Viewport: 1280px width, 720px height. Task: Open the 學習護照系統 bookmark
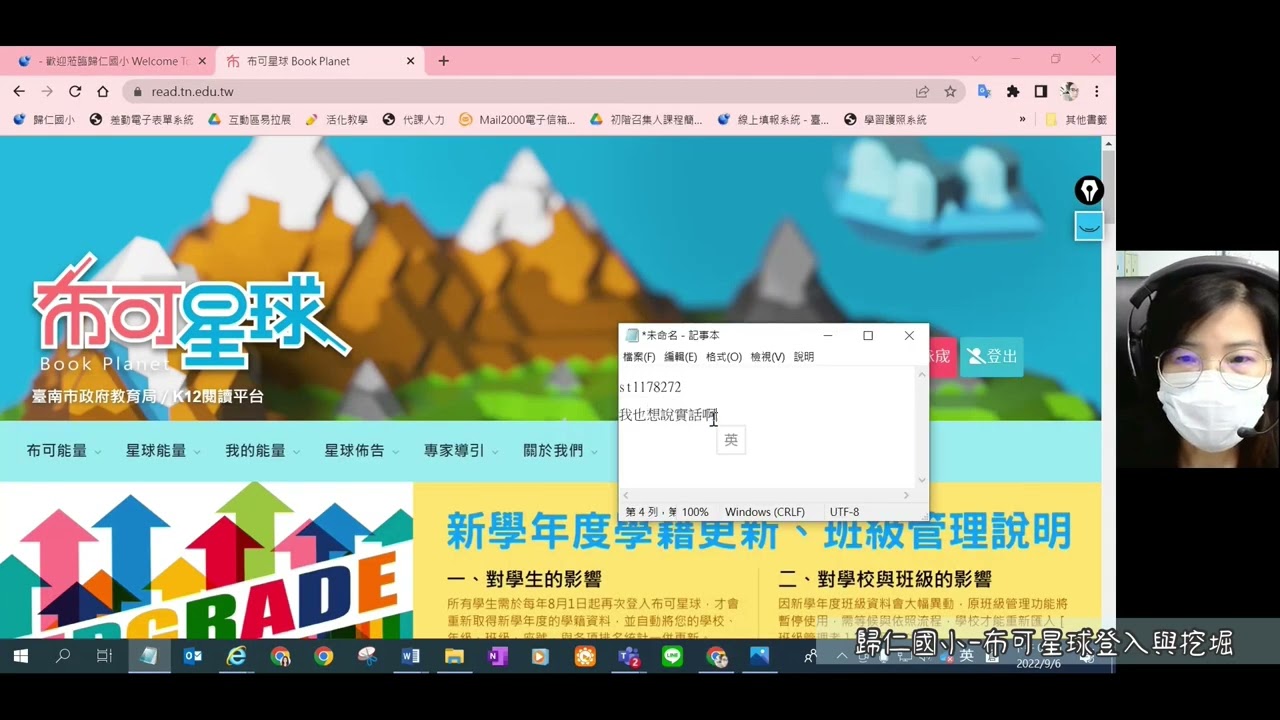pyautogui.click(x=885, y=119)
